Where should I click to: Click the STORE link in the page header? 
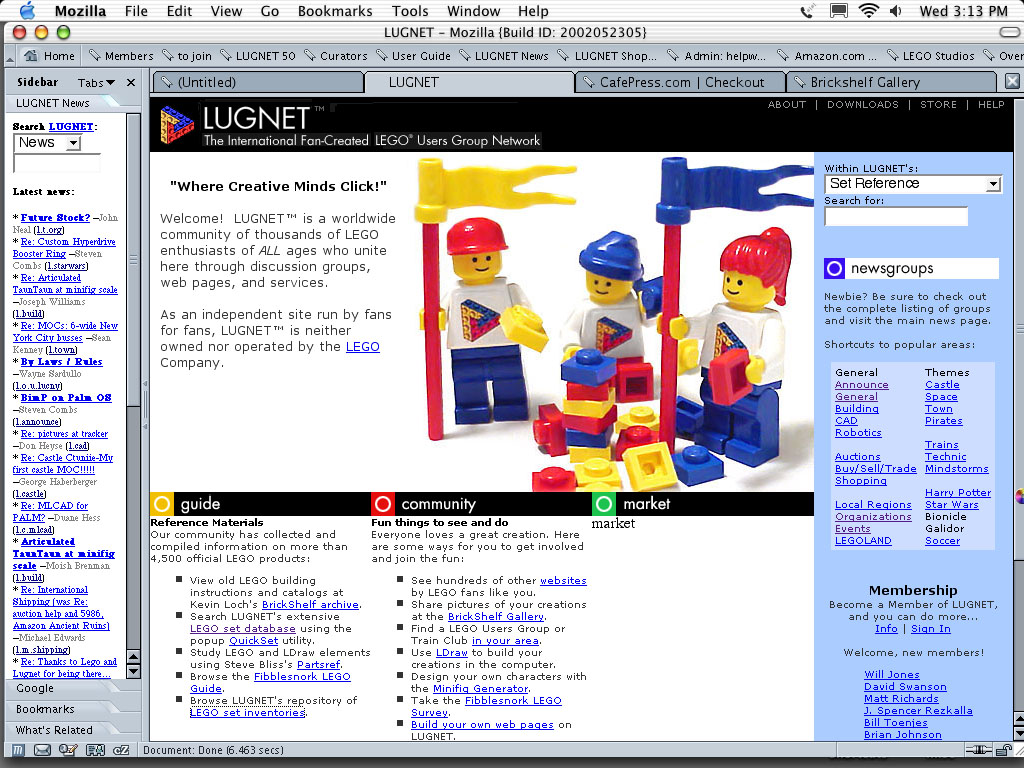pos(938,104)
